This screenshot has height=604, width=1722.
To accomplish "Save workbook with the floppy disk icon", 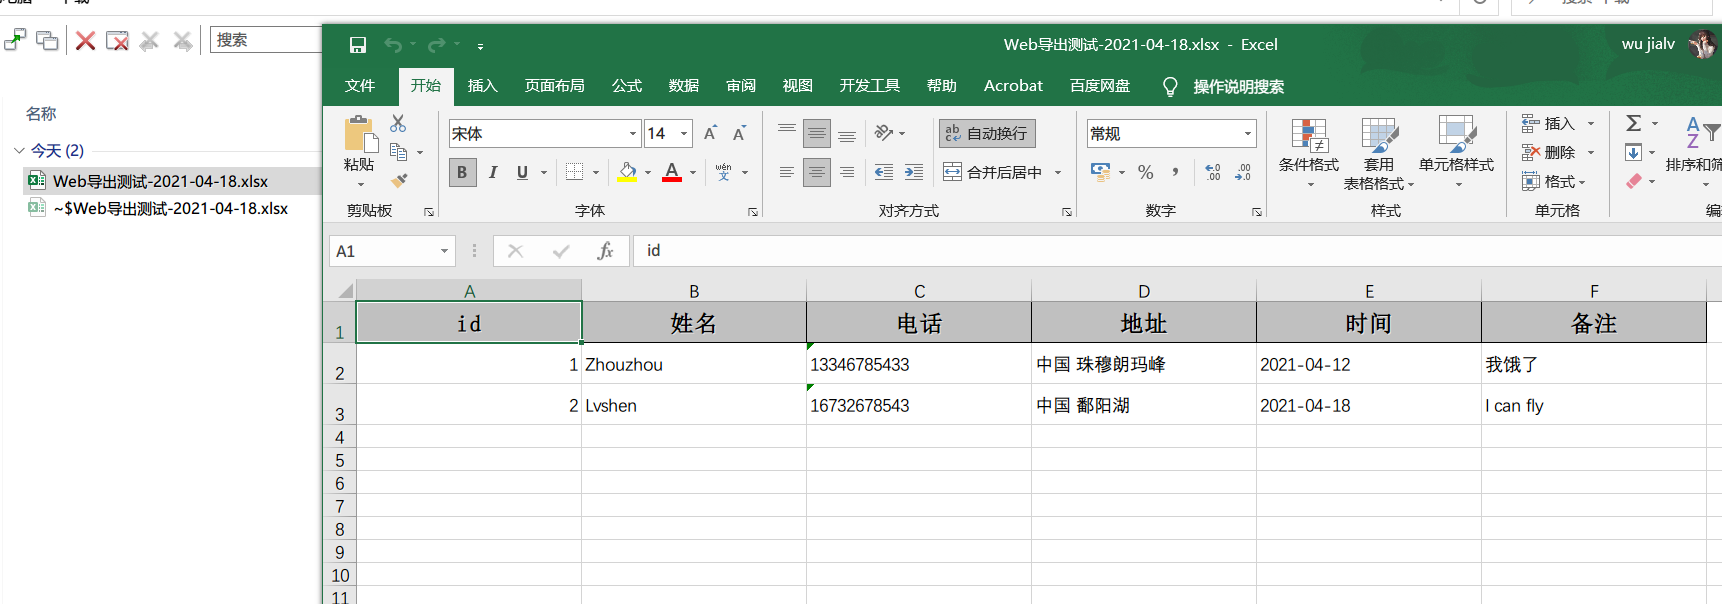I will coord(358,45).
